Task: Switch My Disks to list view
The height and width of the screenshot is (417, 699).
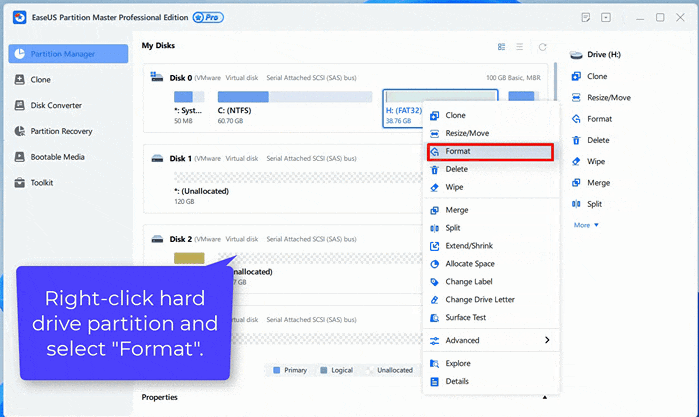Action: coord(519,47)
